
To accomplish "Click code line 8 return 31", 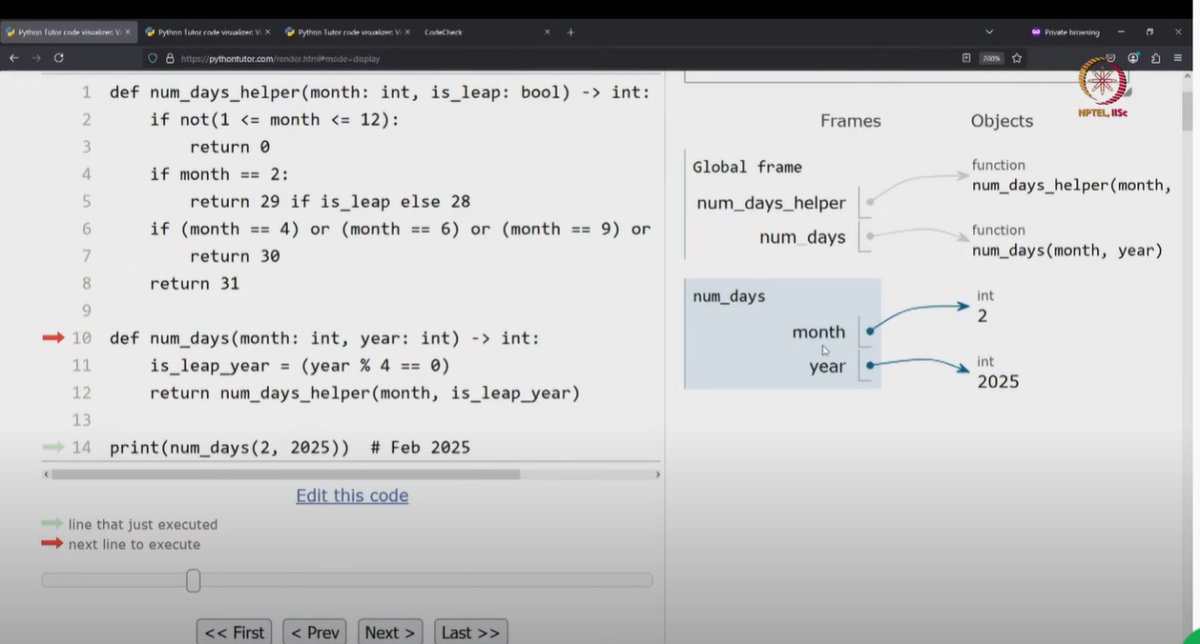I will pos(195,283).
